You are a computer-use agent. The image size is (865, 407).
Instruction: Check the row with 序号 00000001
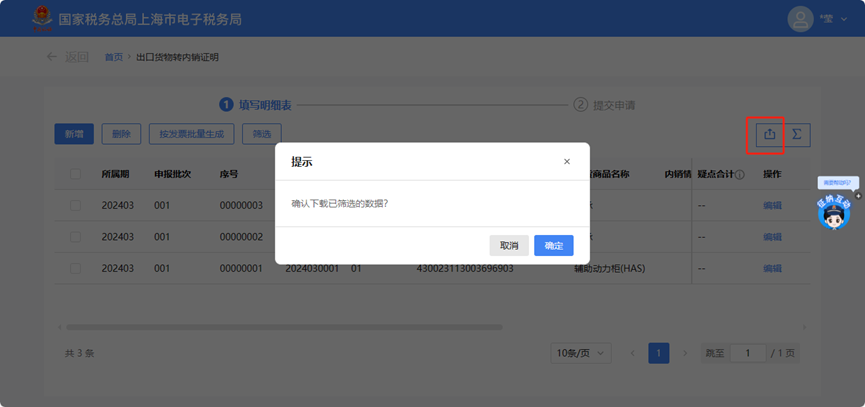(76, 268)
